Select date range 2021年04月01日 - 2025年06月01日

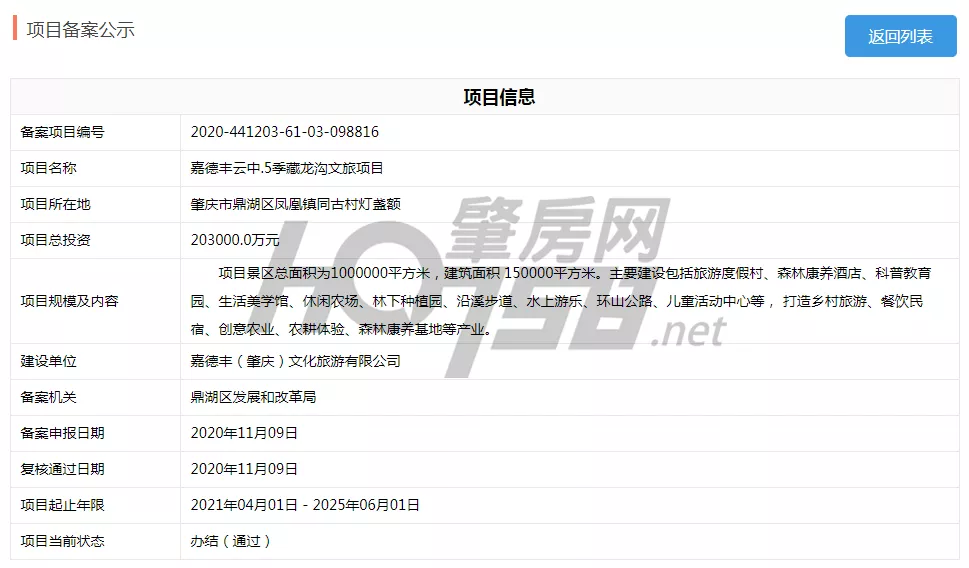[305, 505]
